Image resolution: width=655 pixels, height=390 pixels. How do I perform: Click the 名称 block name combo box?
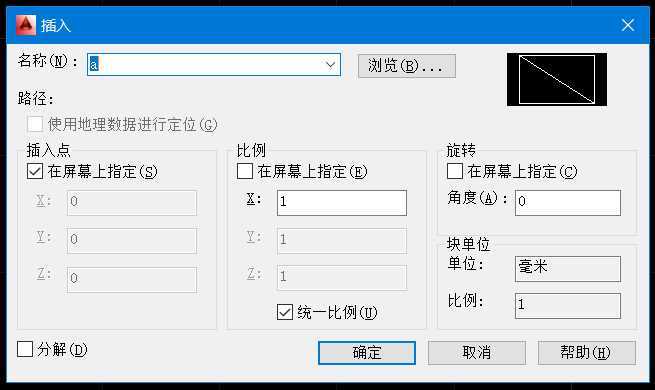tap(214, 65)
